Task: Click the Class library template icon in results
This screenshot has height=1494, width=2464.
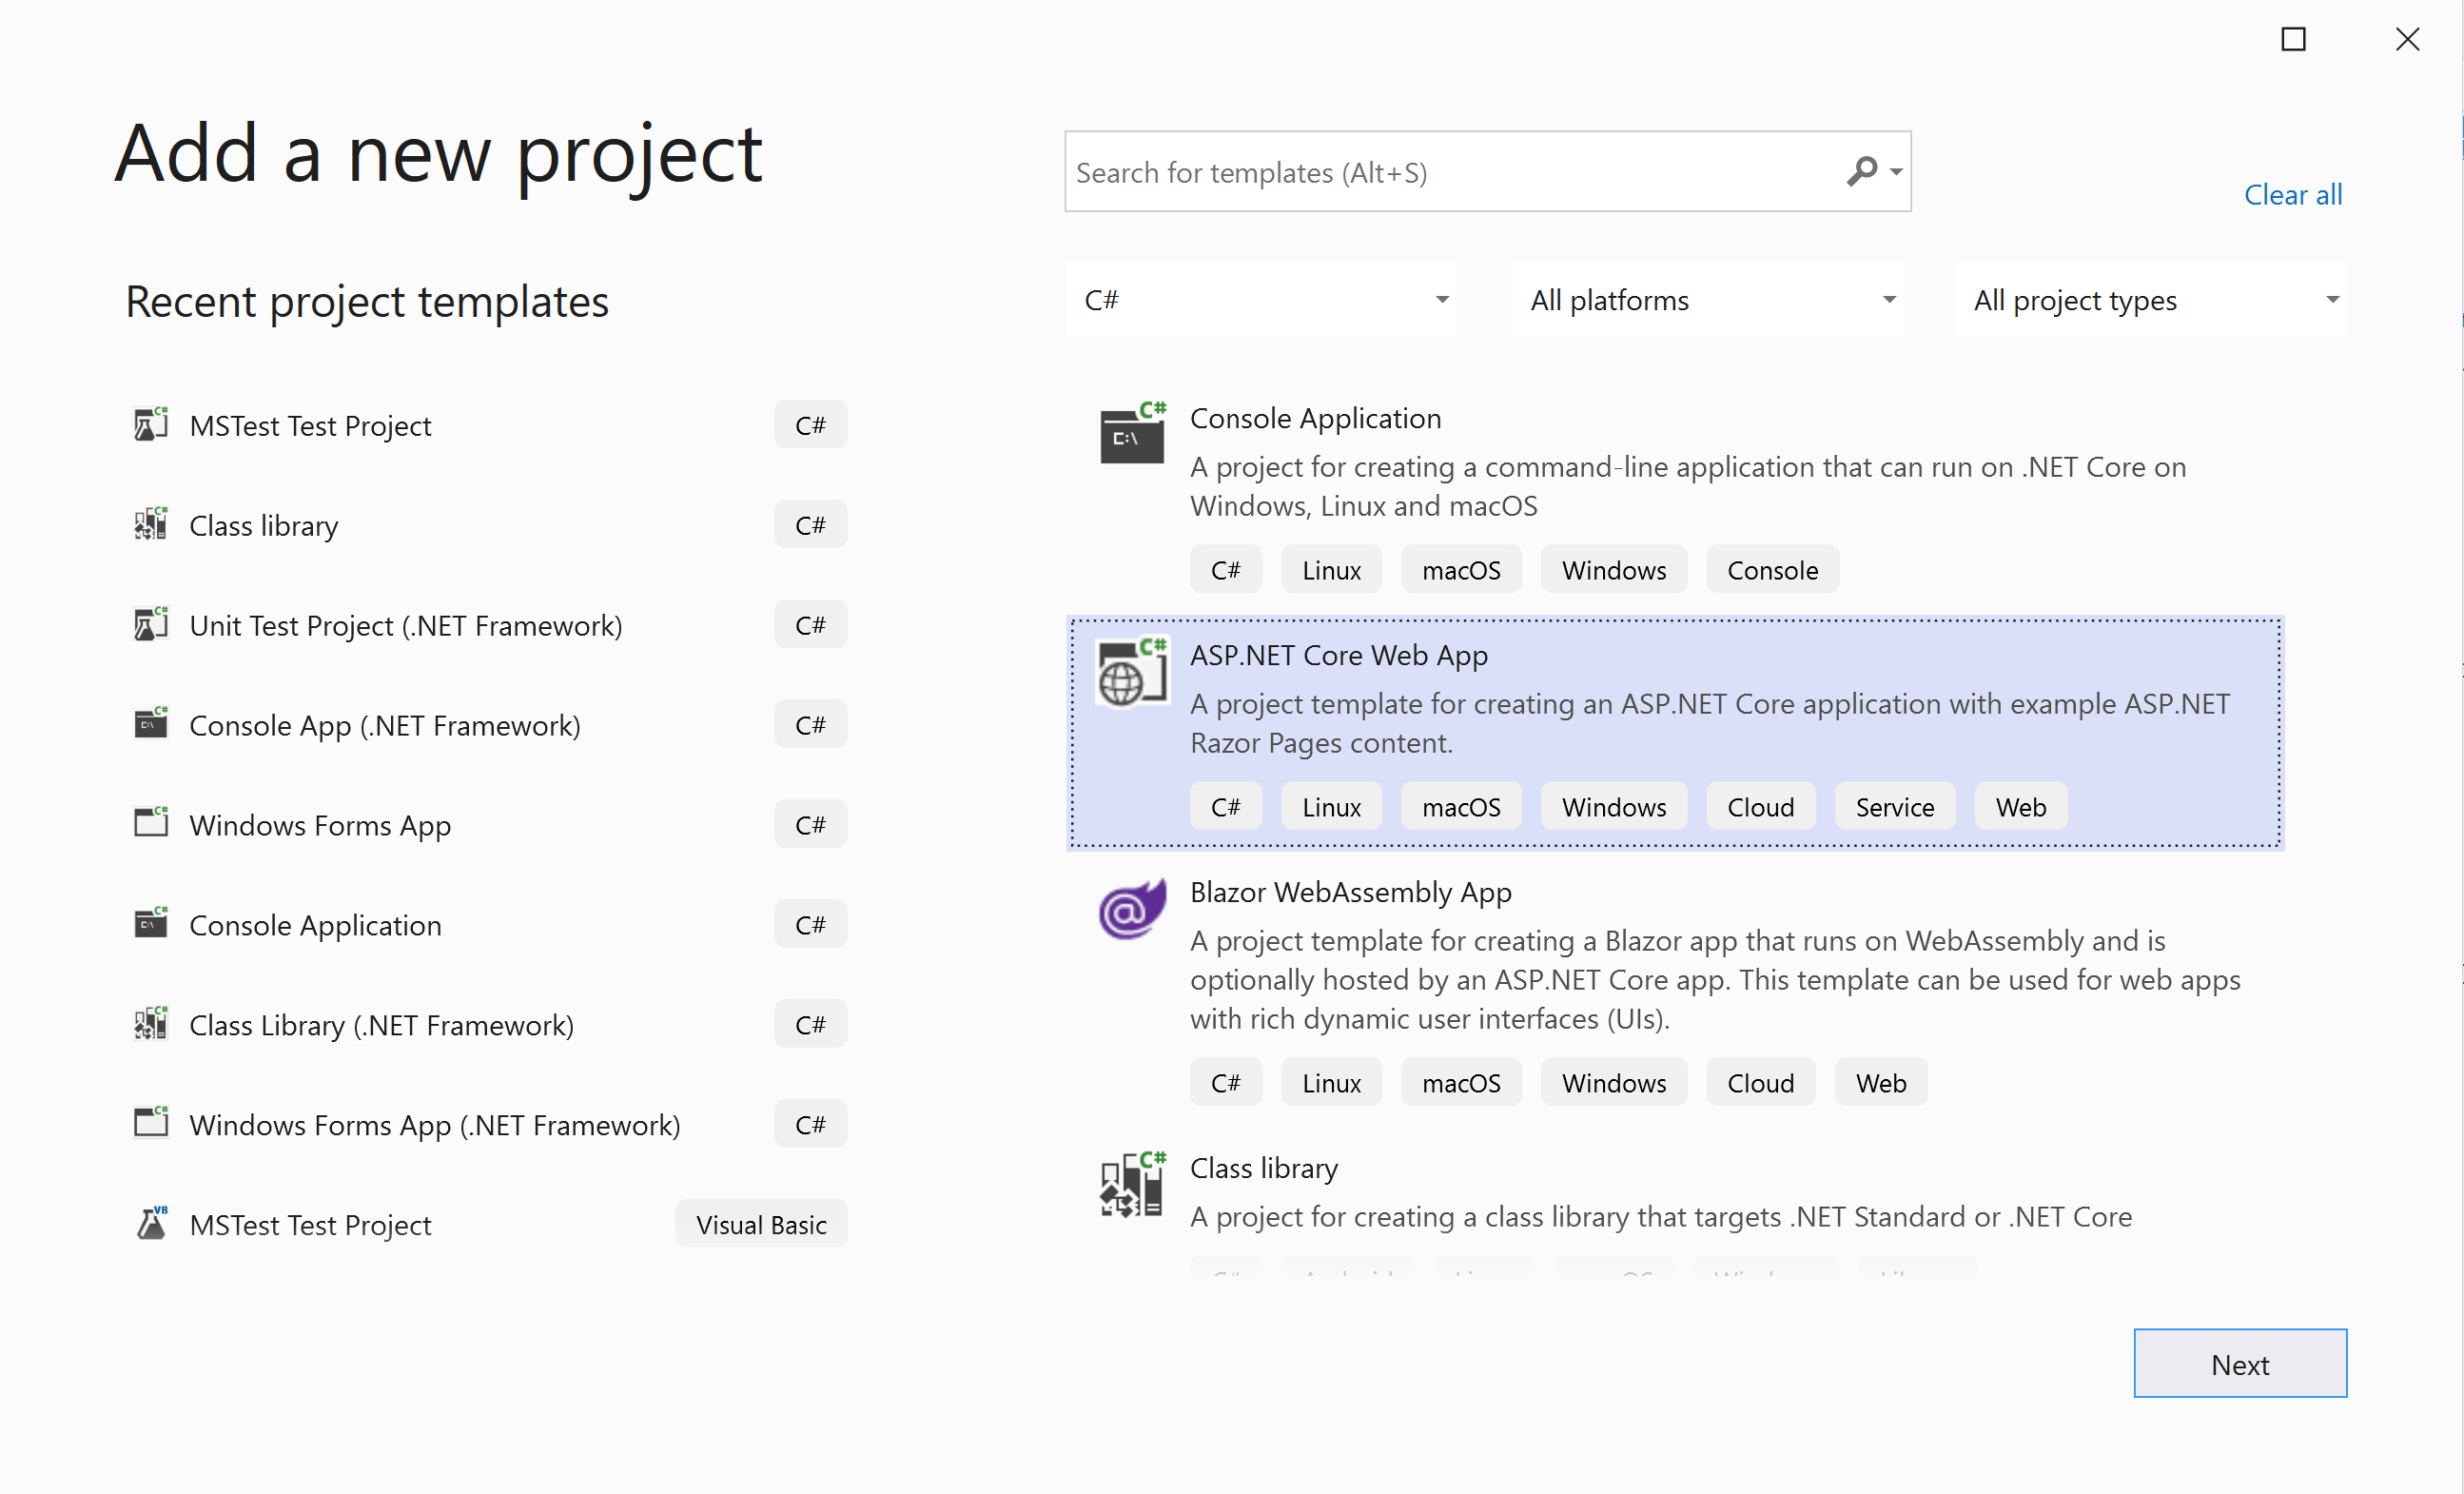Action: [1132, 1184]
